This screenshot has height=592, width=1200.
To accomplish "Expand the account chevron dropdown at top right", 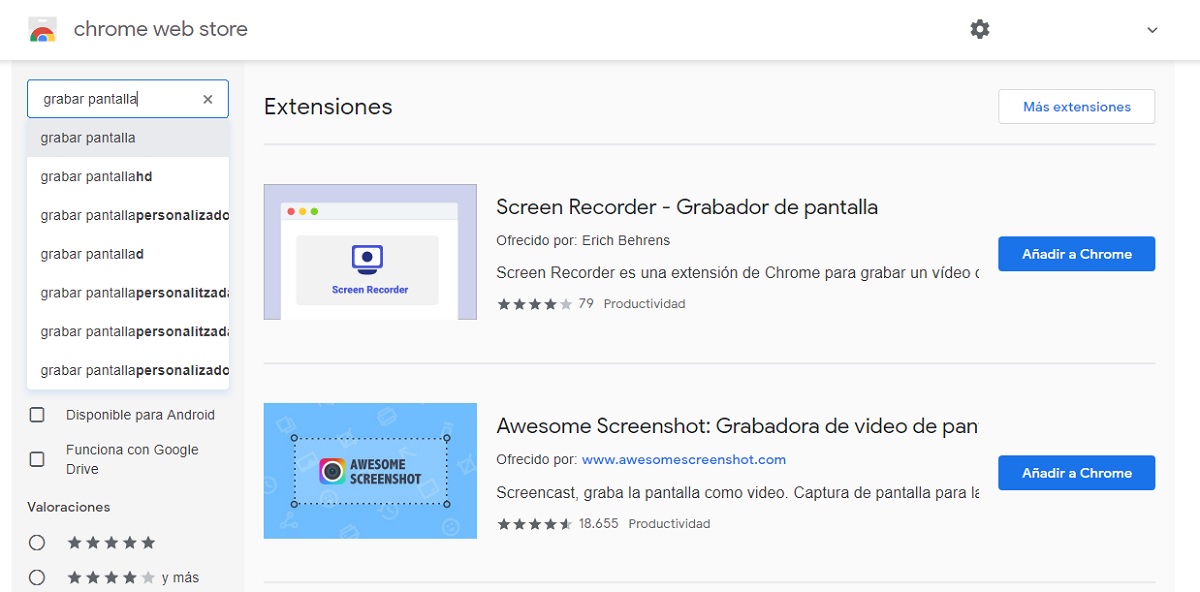I will tap(1152, 30).
